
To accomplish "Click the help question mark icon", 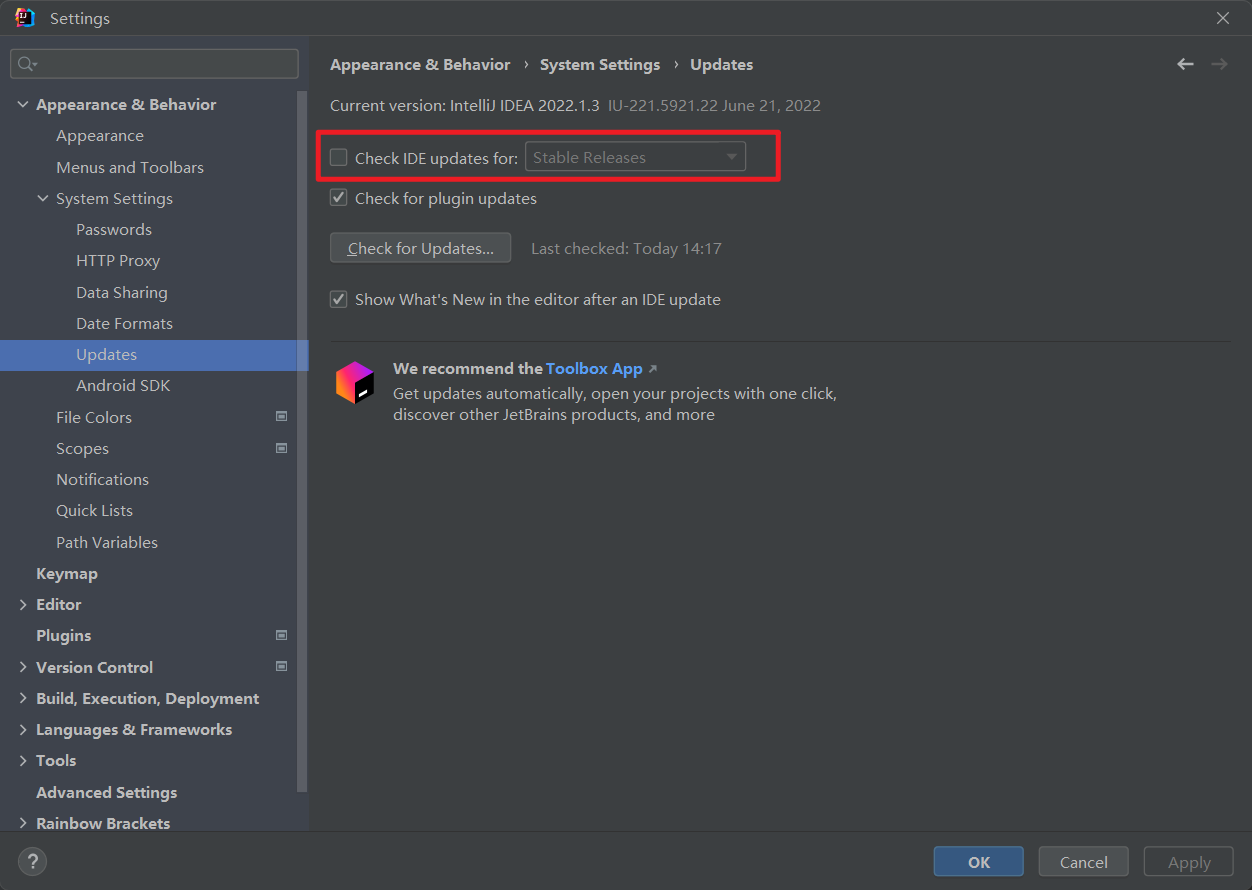I will (x=32, y=861).
